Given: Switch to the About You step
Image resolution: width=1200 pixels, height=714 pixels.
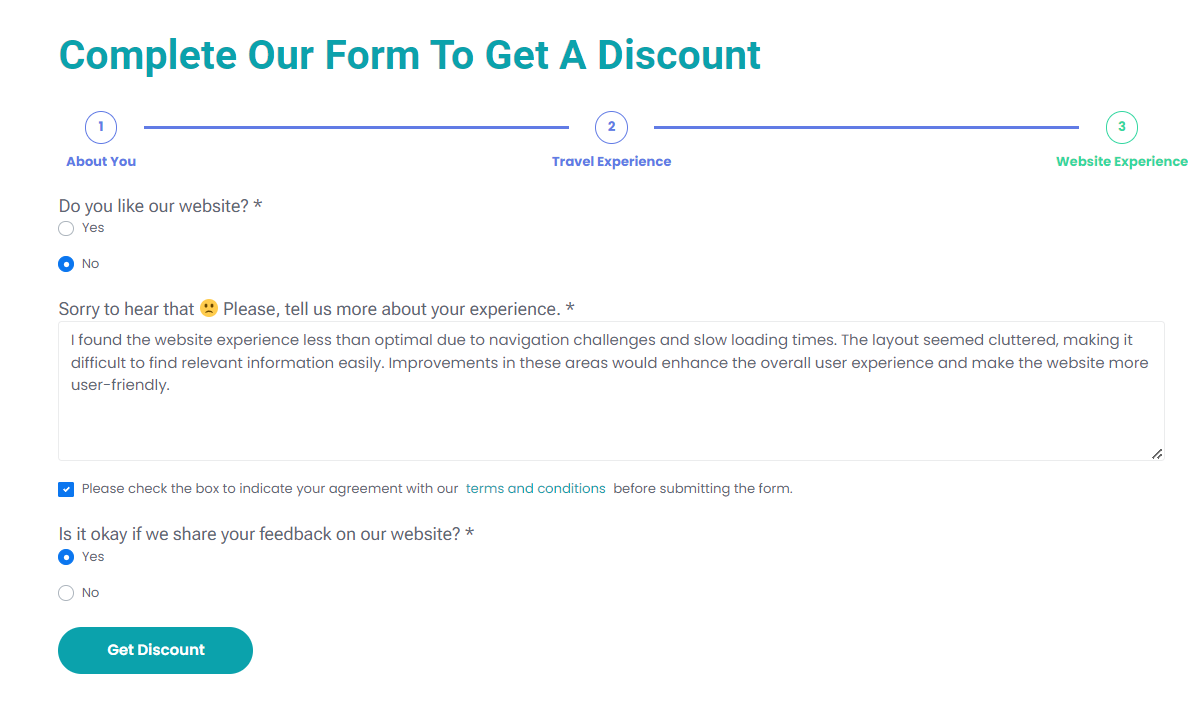Looking at the screenshot, I should 100,161.
